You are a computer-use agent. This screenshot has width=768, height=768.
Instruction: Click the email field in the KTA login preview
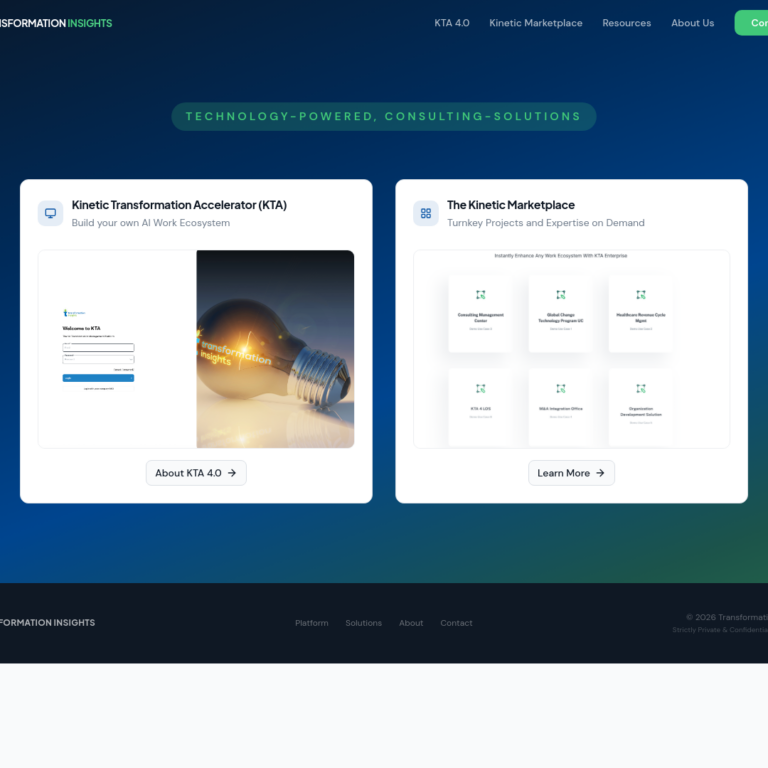(x=98, y=347)
